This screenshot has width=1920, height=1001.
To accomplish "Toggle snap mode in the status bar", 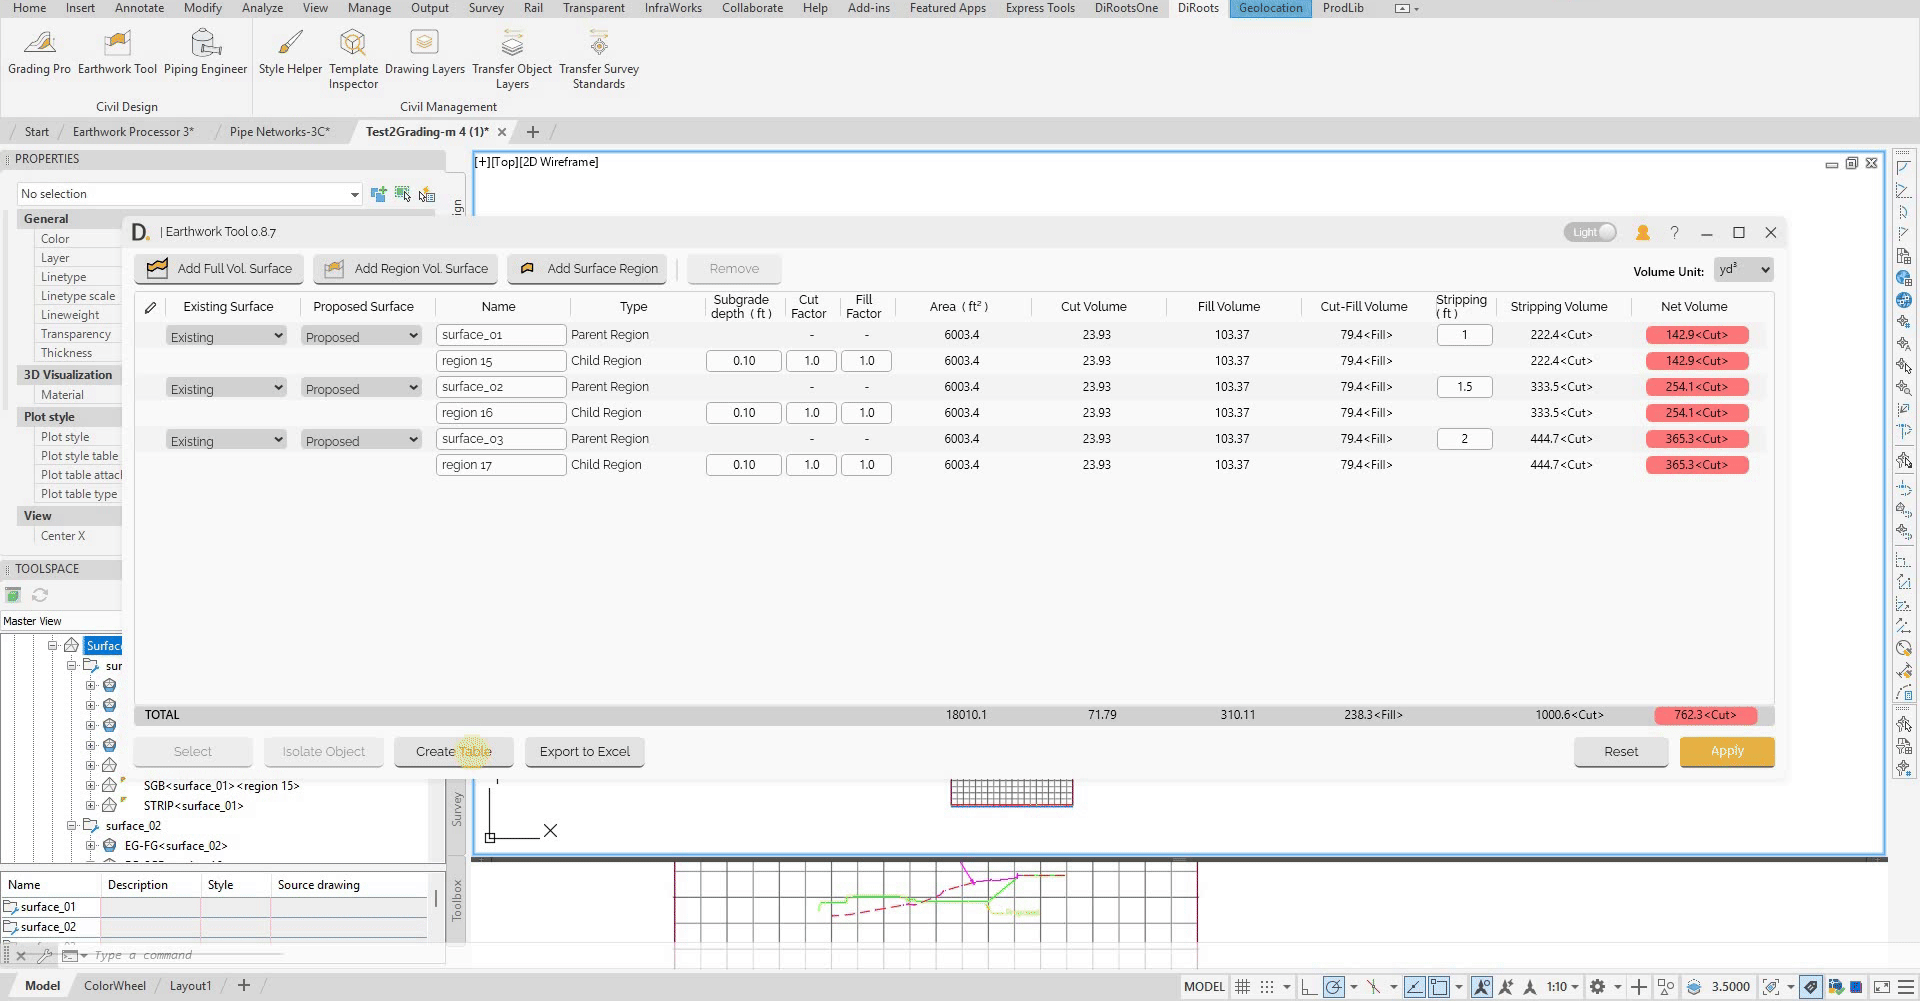I will (1267, 986).
